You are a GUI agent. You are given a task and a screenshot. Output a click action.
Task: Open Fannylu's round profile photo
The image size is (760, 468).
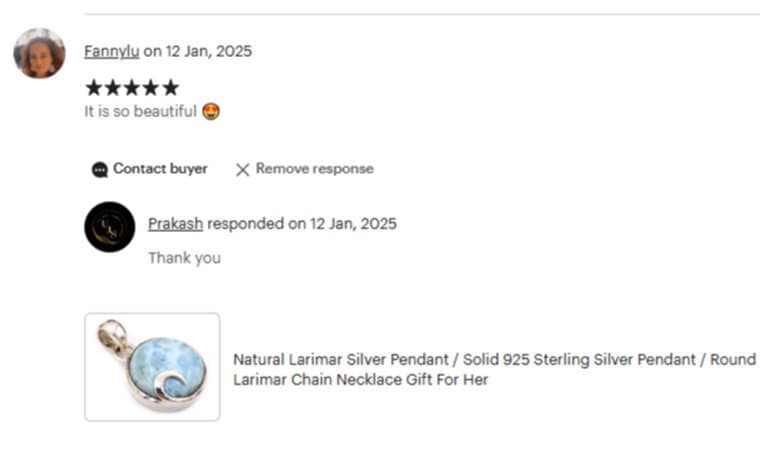[x=39, y=53]
